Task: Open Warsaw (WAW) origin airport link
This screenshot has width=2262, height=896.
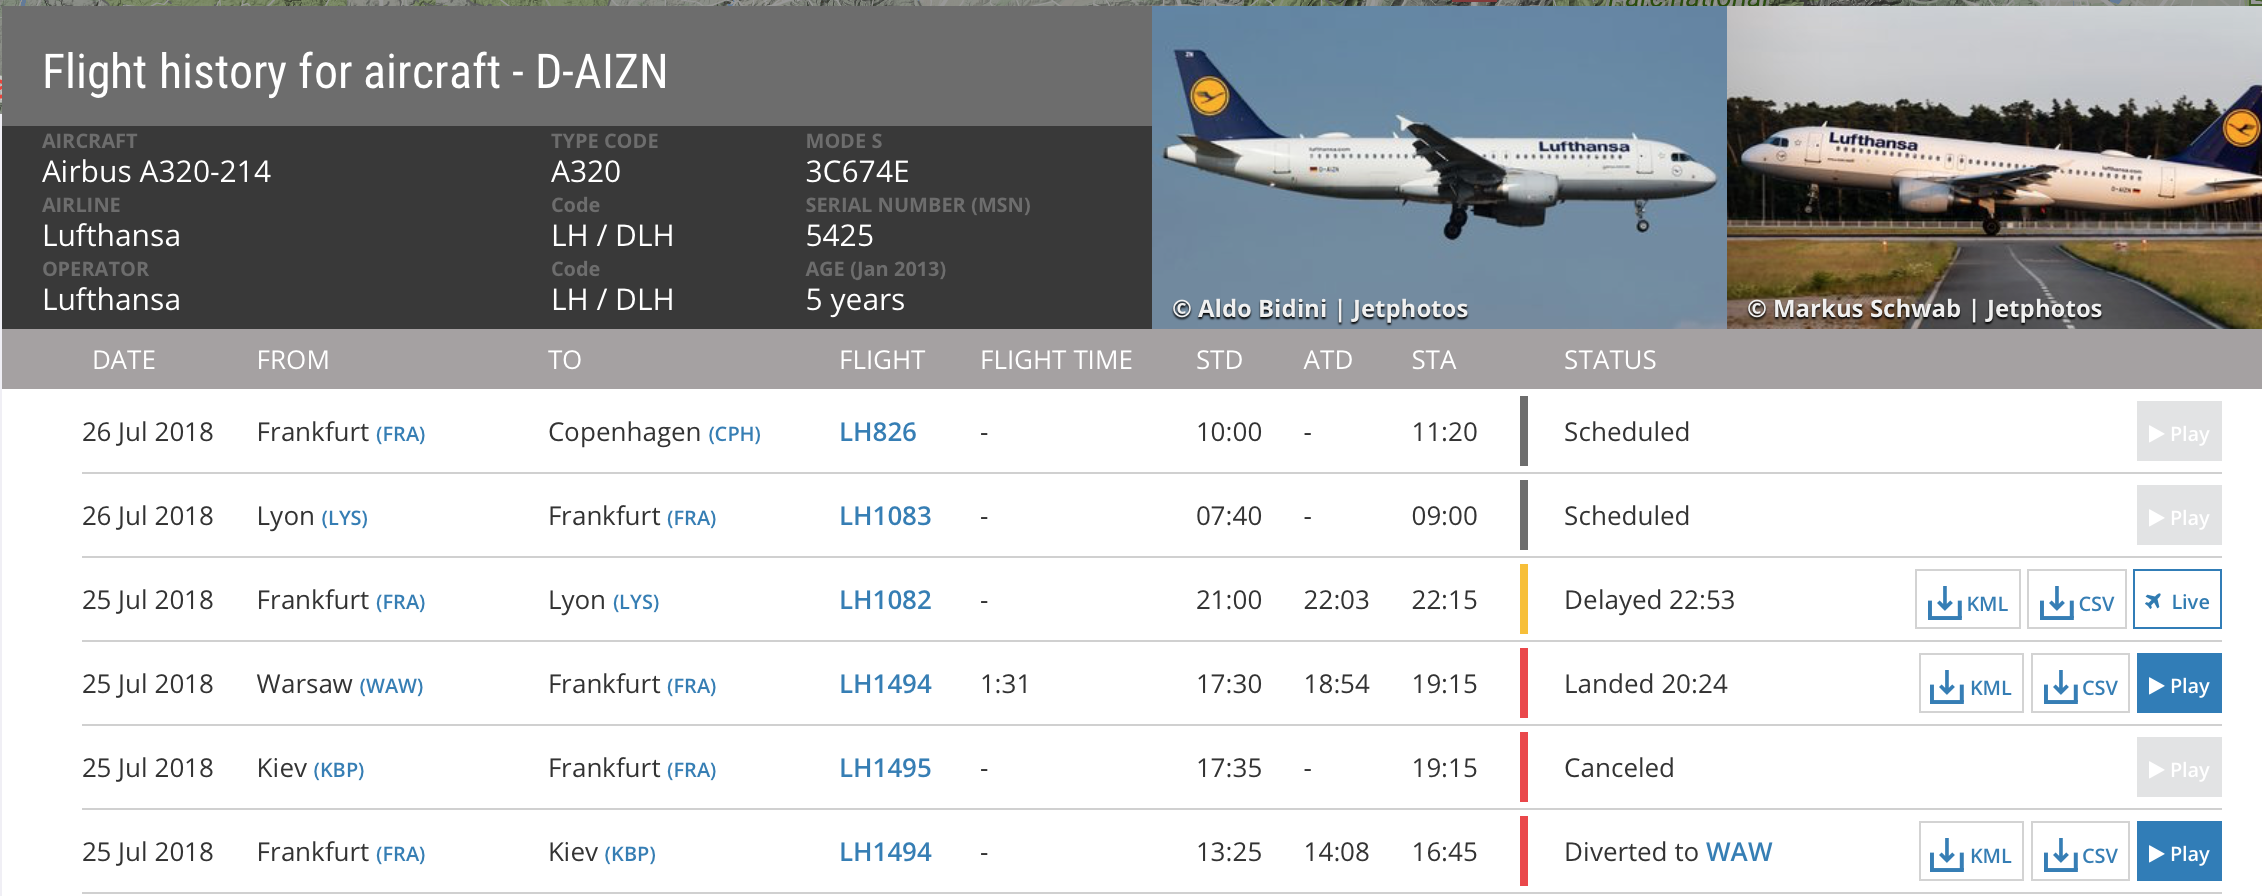Action: [x=391, y=686]
